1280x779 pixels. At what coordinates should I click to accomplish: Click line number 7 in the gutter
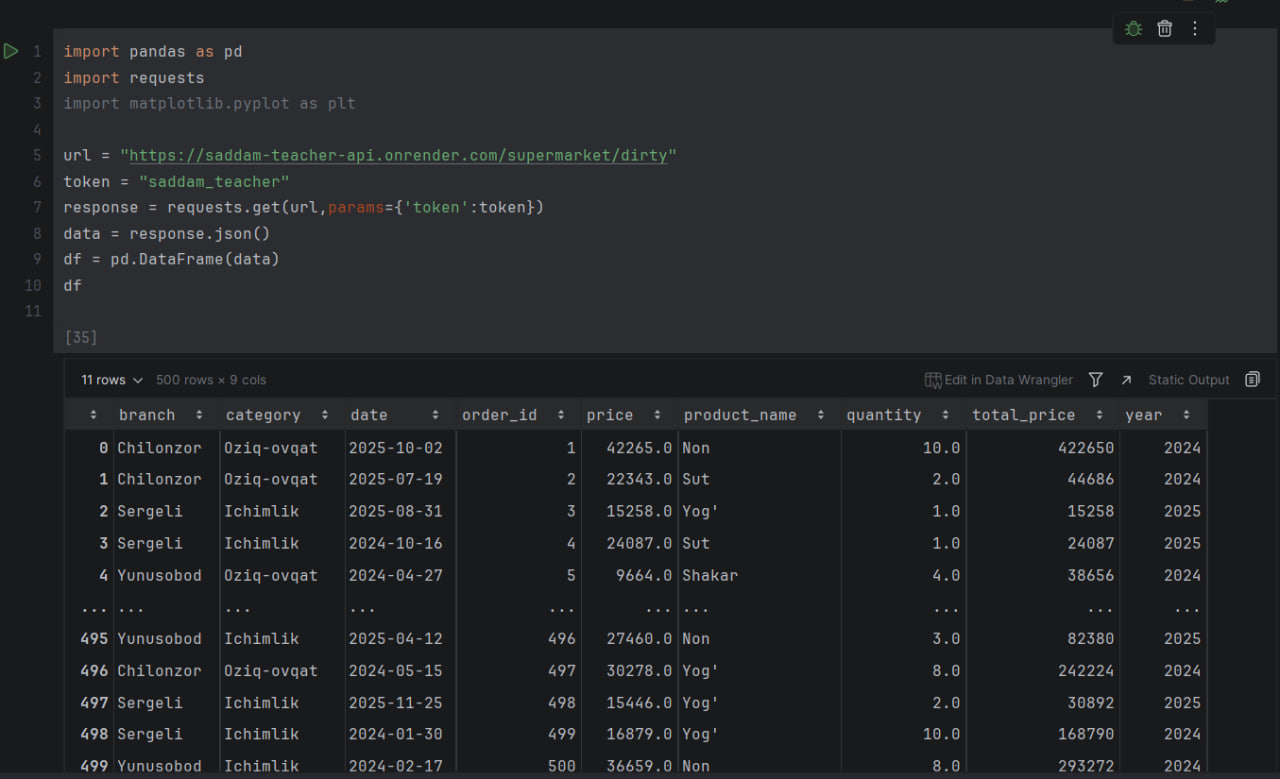point(37,207)
